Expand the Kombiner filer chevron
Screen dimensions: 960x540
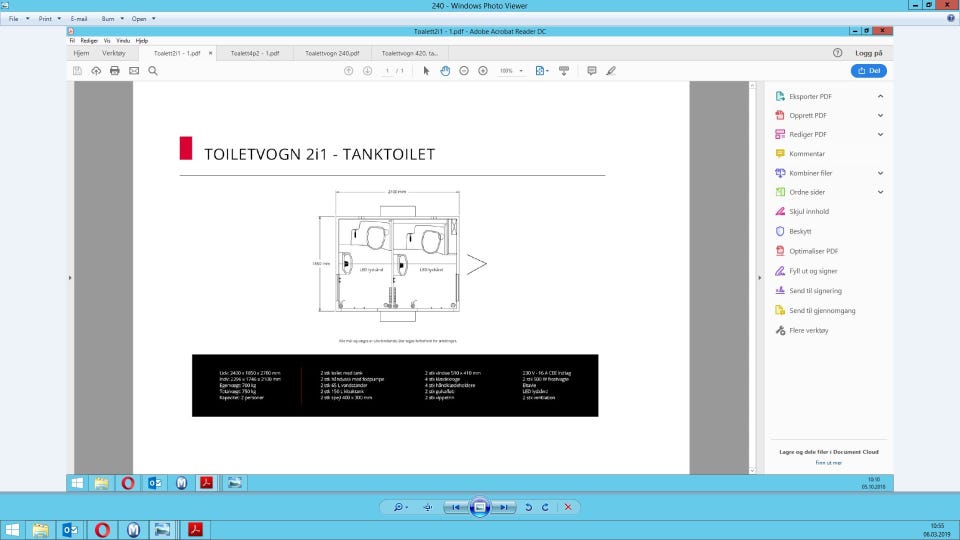[880, 173]
